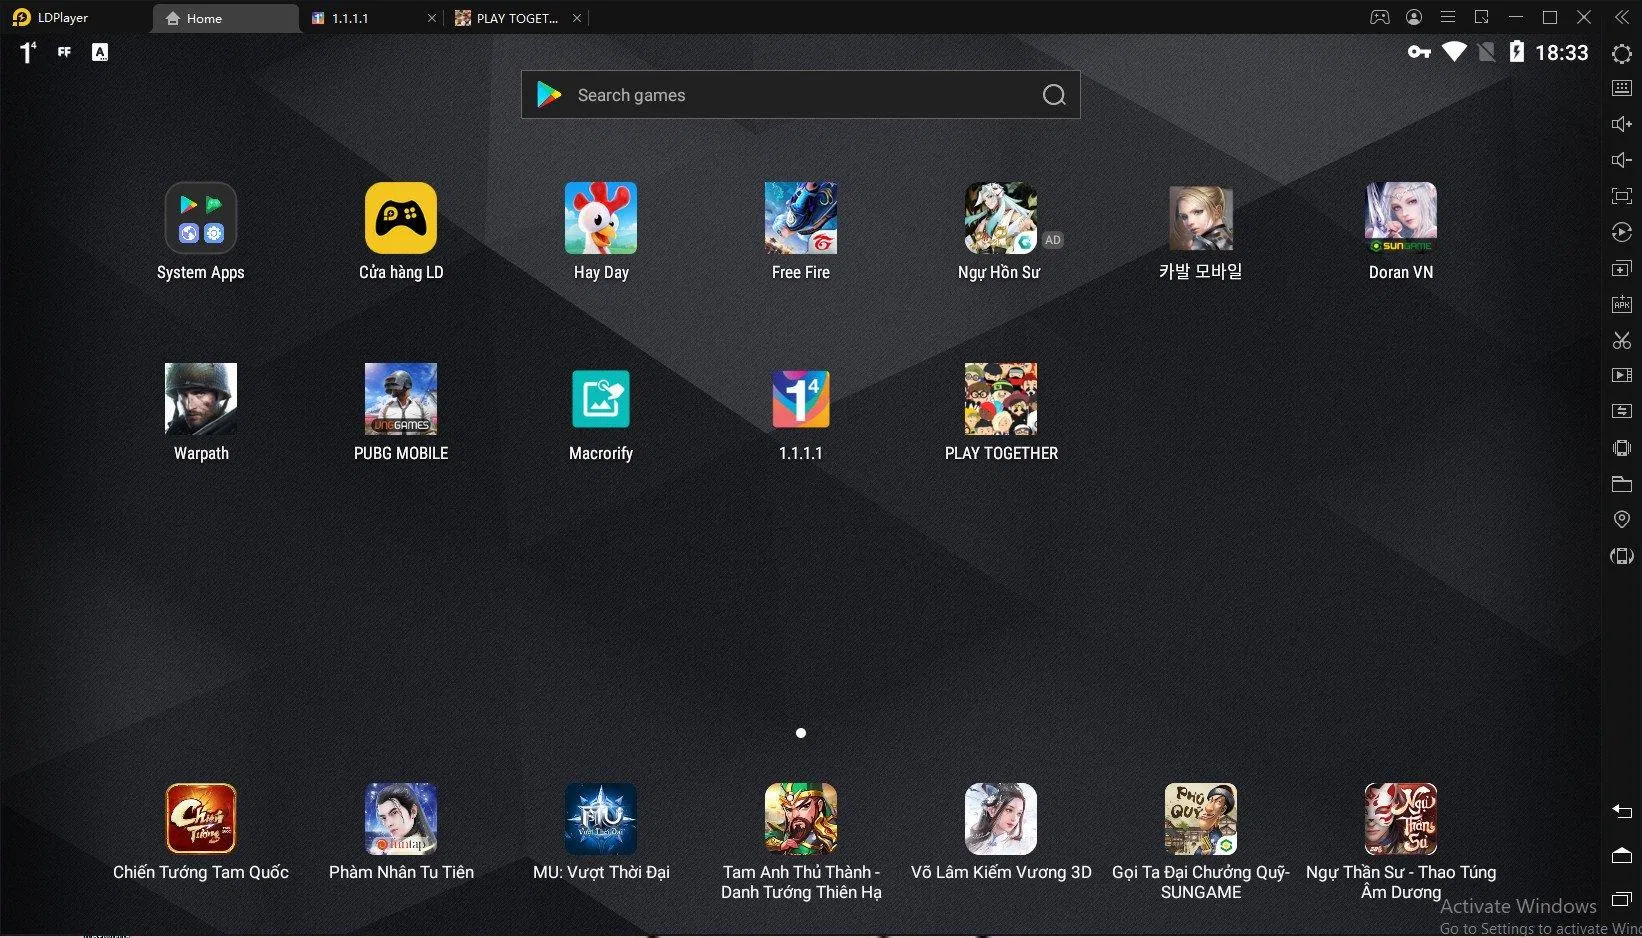Collapse the right sidebar with double chevron
This screenshot has width=1642, height=938.
pyautogui.click(x=1621, y=17)
